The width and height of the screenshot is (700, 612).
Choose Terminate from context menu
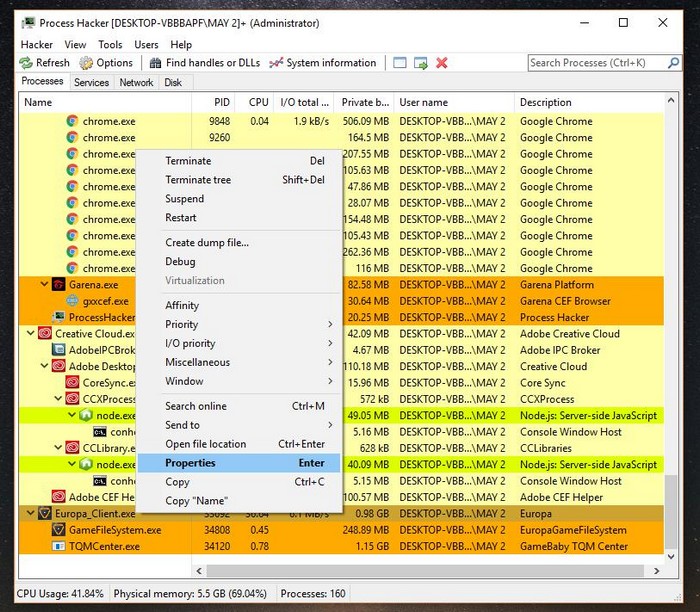tap(239, 161)
